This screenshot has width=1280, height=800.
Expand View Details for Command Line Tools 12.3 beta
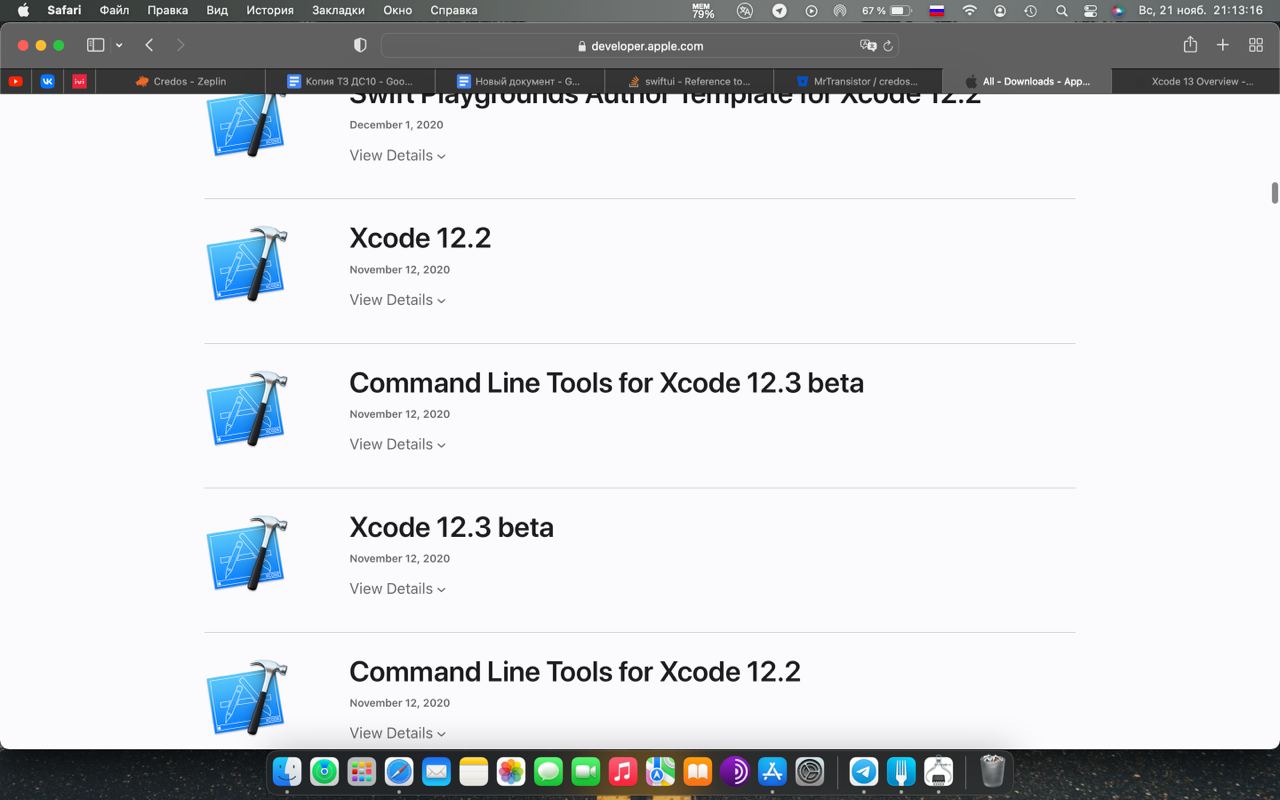click(397, 444)
